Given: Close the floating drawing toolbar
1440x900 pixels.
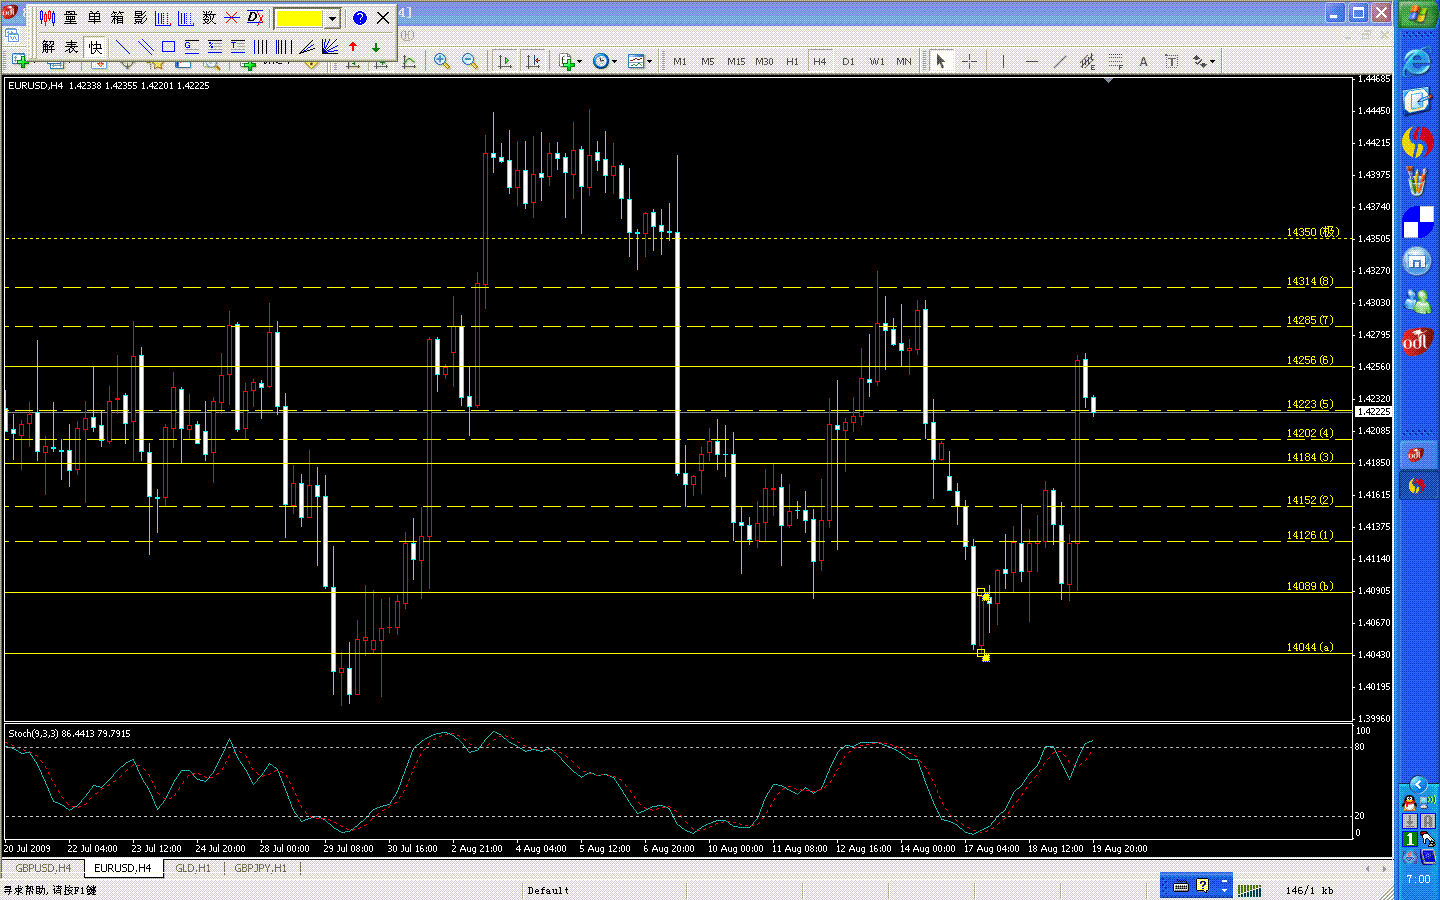Looking at the screenshot, I should tap(383, 18).
